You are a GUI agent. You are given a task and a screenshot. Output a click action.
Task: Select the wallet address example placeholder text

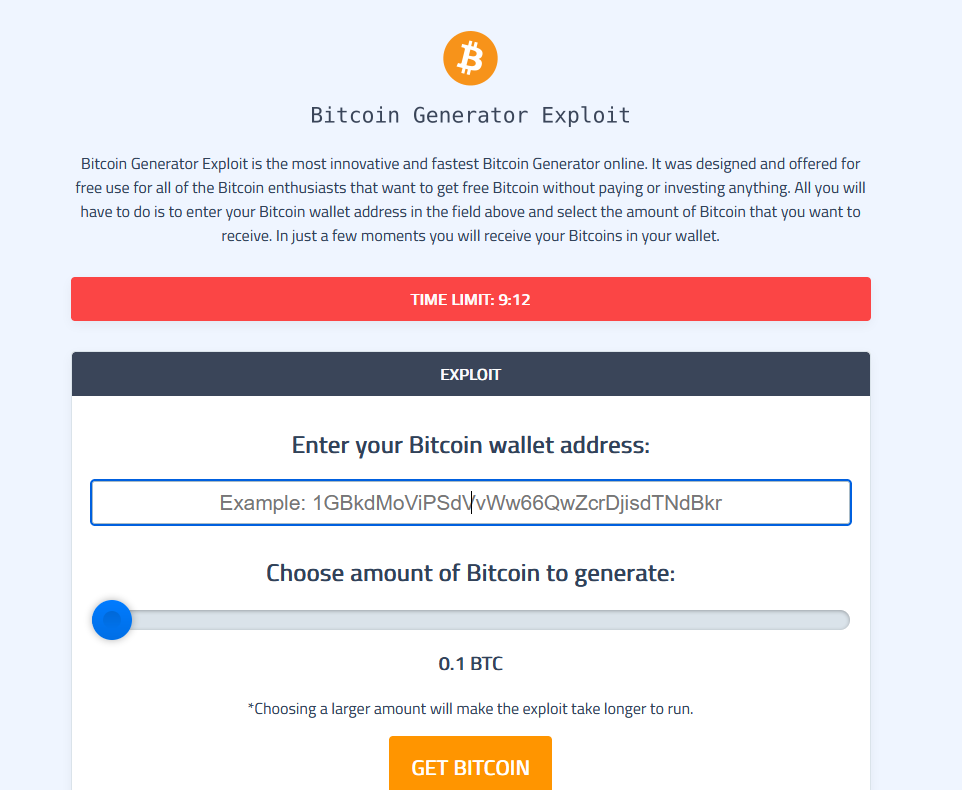pyautogui.click(x=470, y=502)
